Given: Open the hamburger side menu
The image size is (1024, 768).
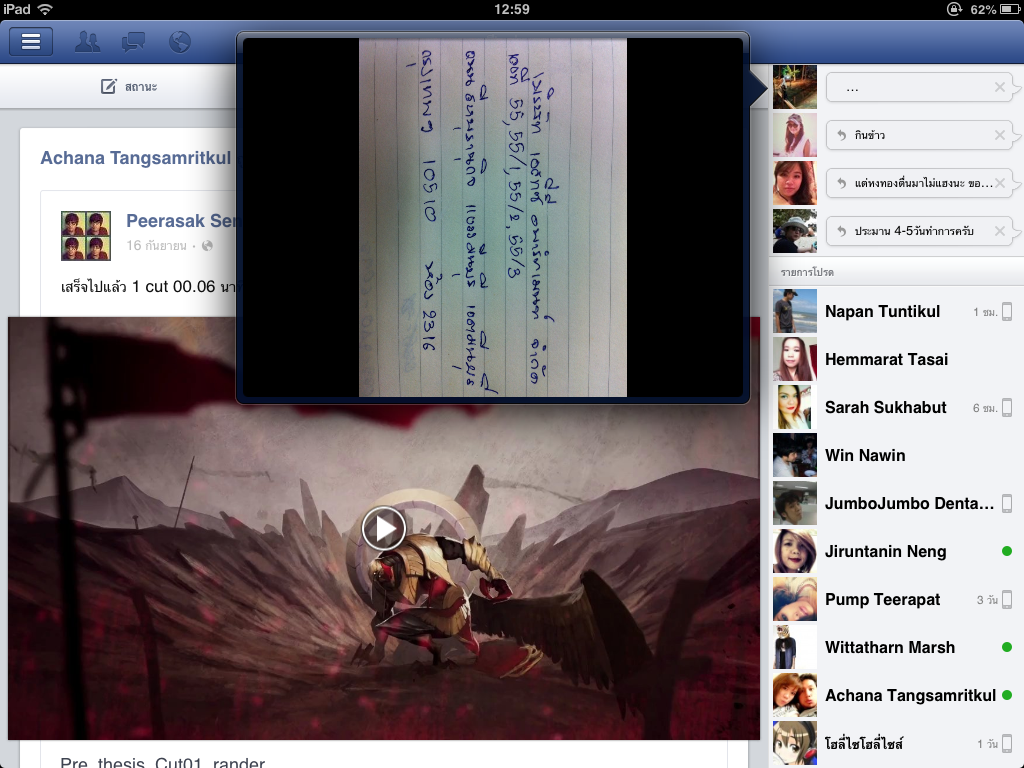Looking at the screenshot, I should tap(31, 42).
